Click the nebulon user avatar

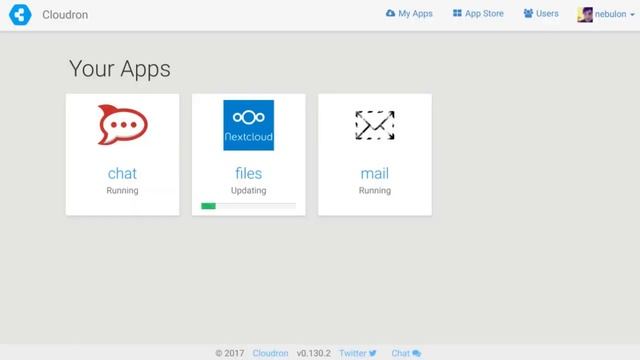(585, 15)
